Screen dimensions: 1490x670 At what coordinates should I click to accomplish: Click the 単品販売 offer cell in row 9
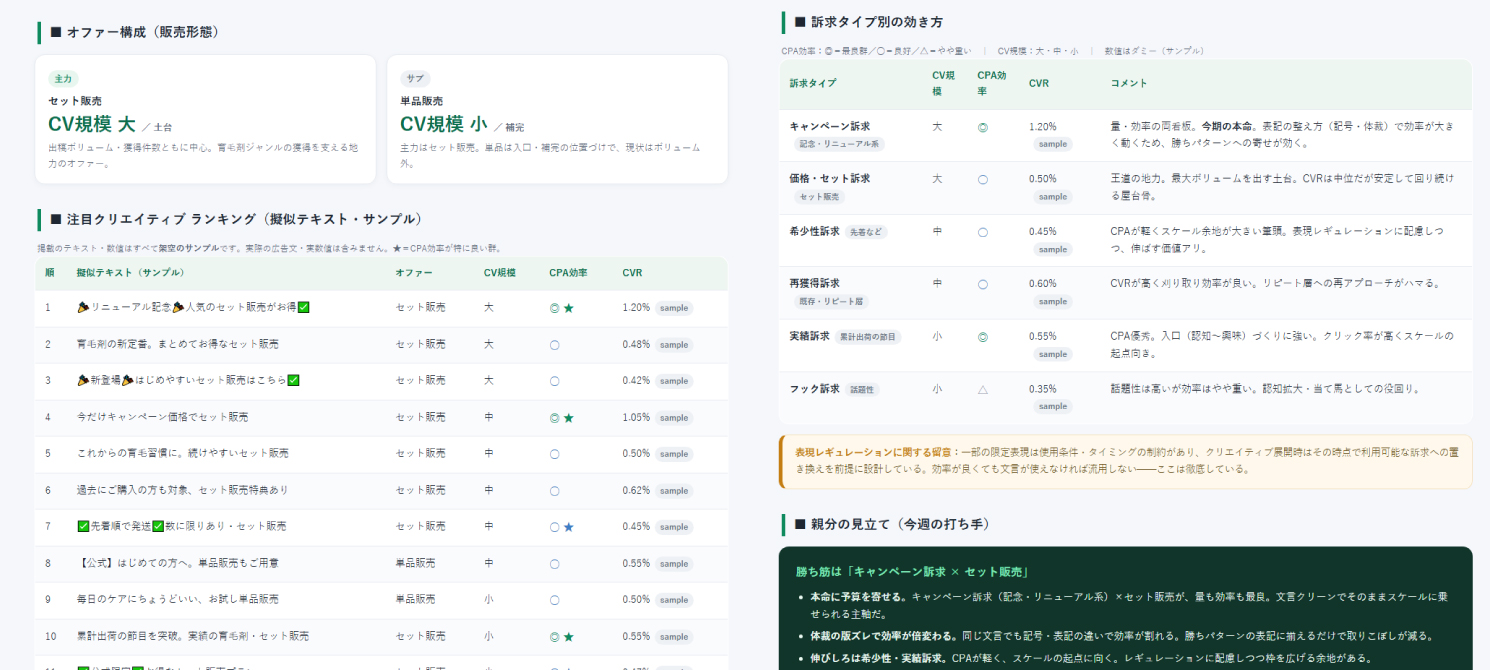(415, 600)
